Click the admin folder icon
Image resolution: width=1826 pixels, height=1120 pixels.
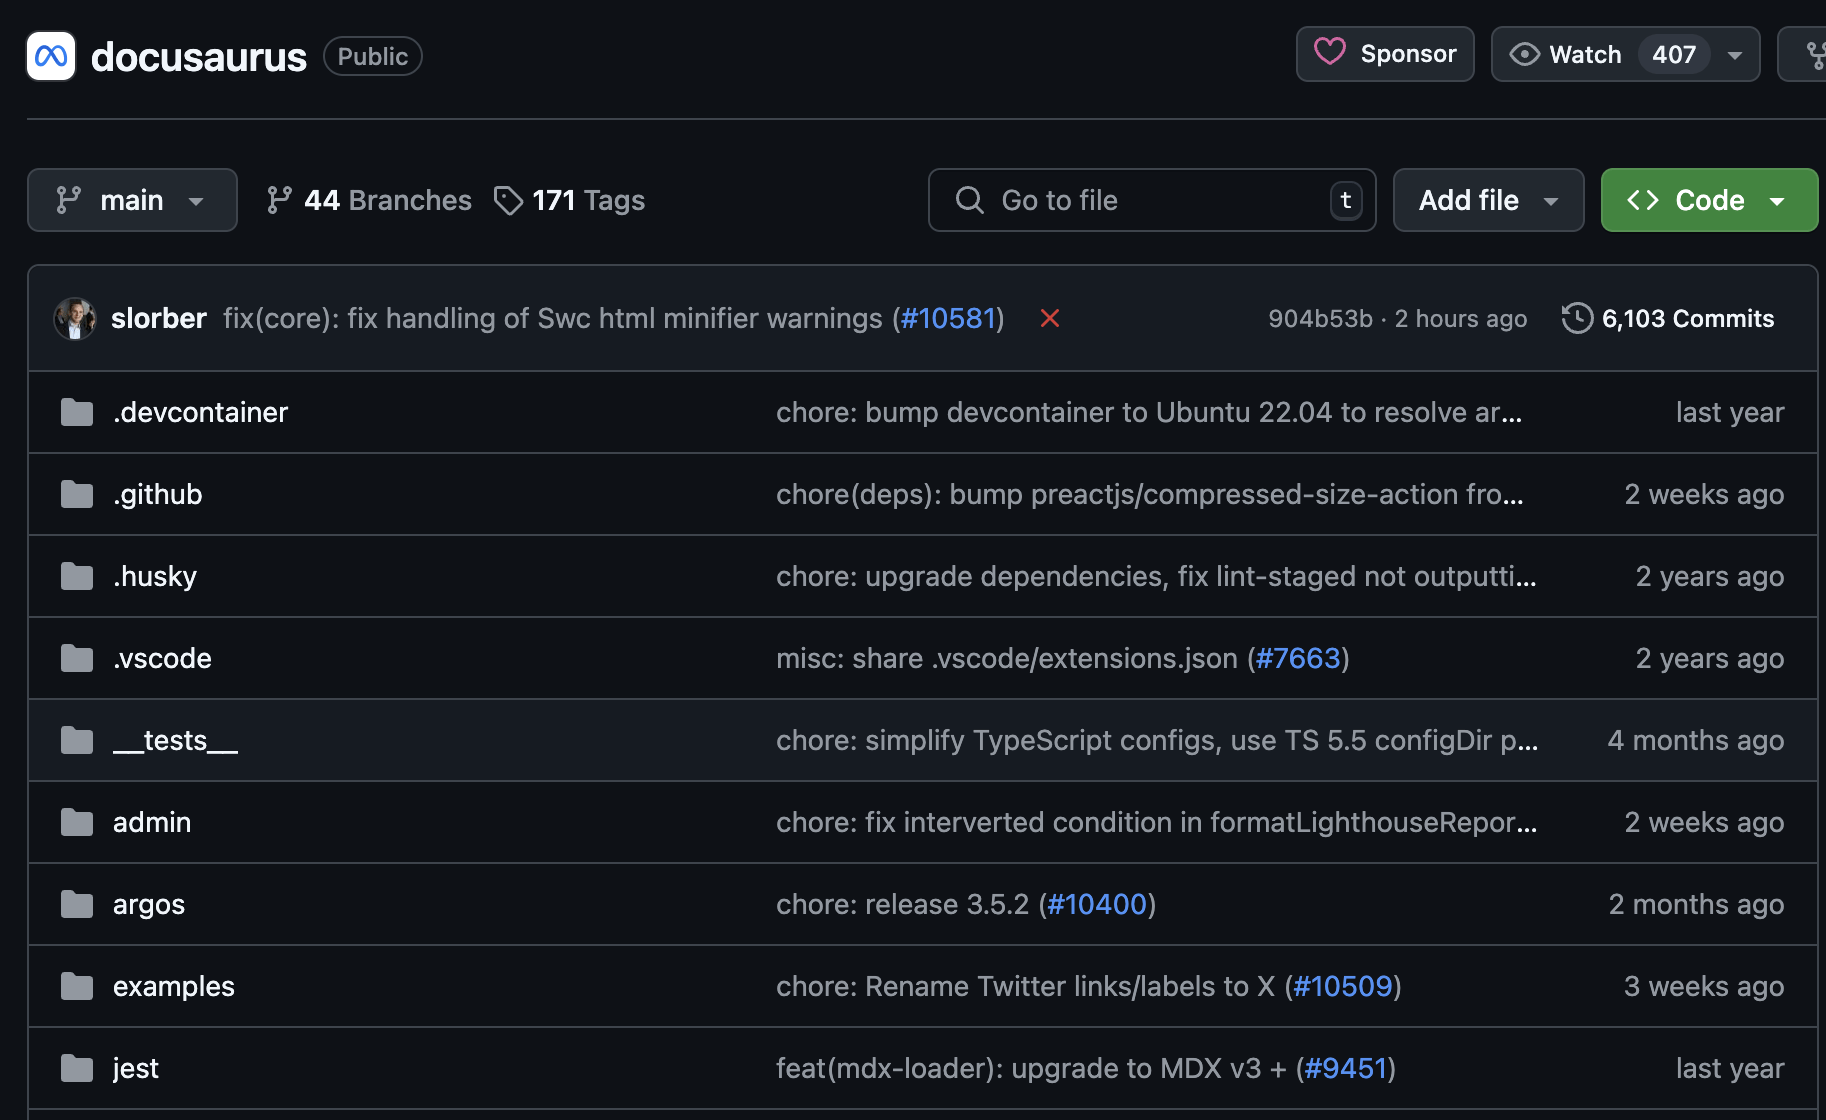tap(77, 822)
